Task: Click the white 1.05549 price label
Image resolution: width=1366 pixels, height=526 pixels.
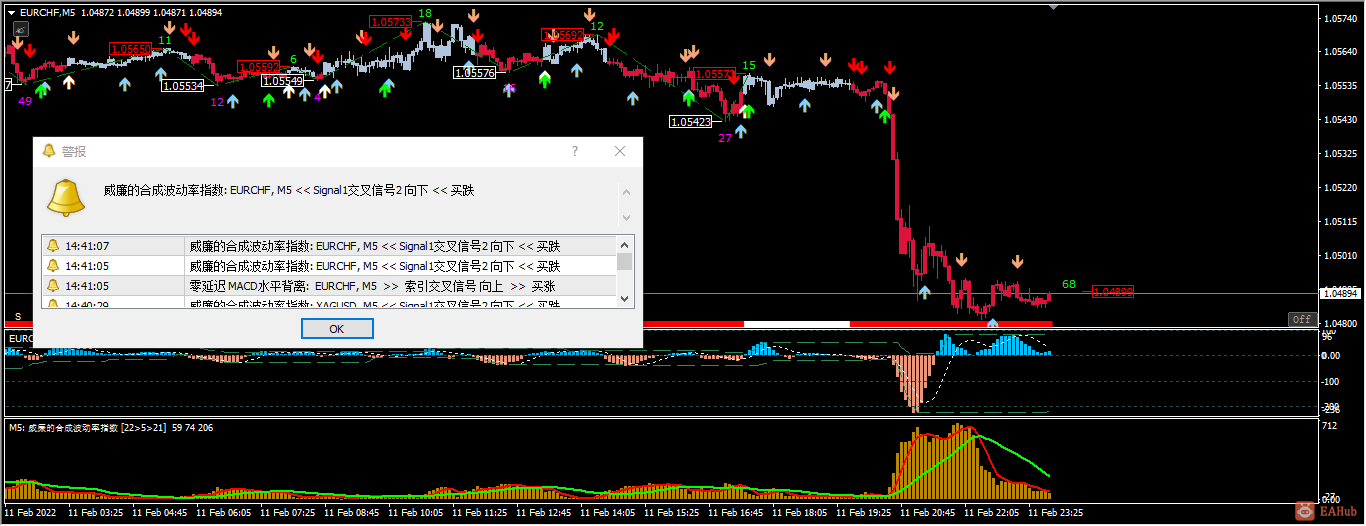Action: point(282,81)
